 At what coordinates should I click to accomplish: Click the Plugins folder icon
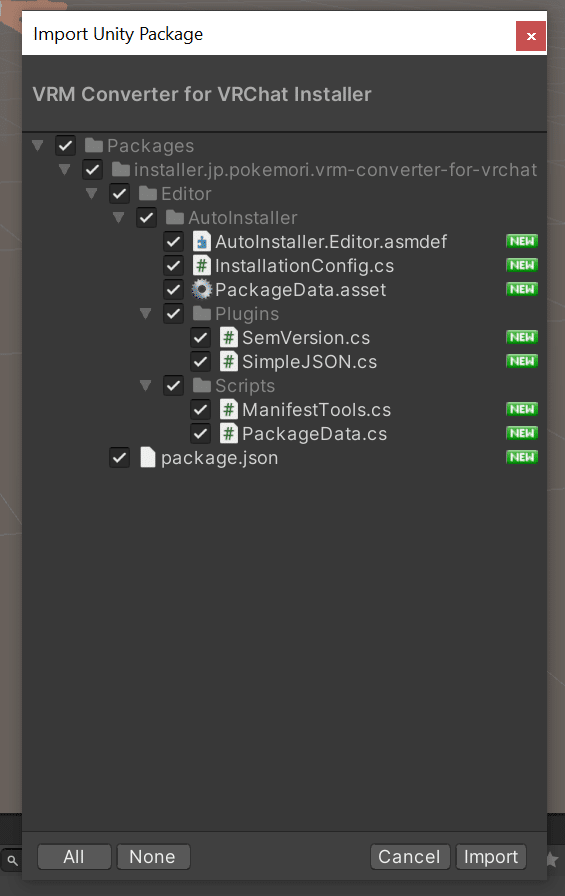coord(202,314)
